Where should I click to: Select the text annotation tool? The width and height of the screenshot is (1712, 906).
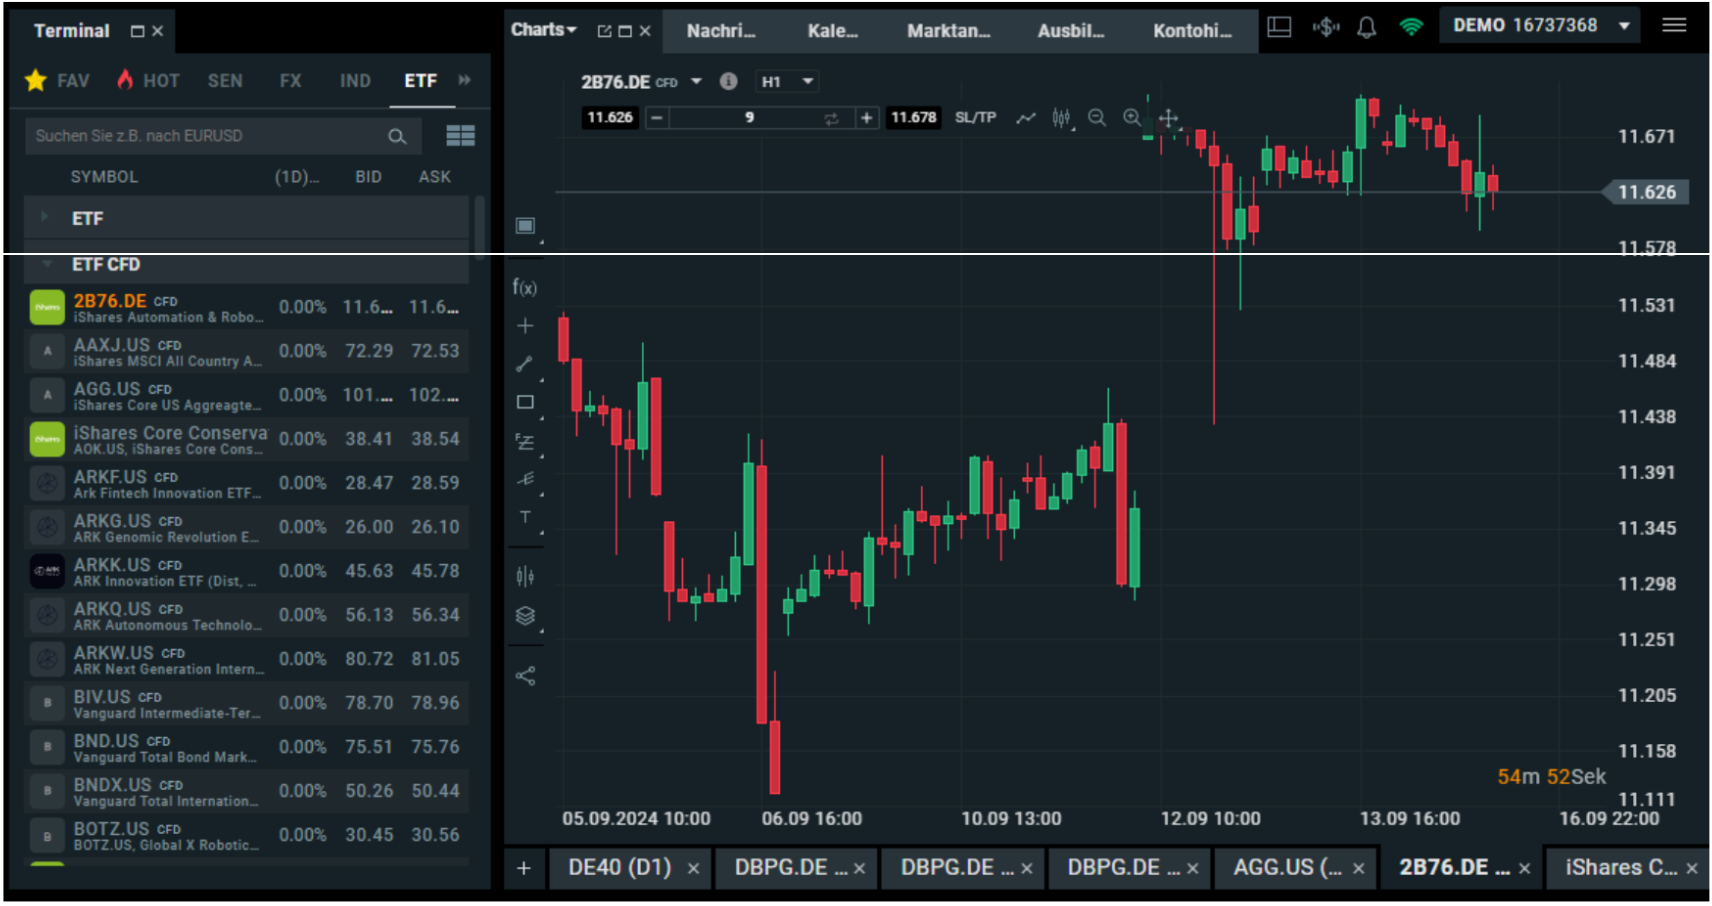[x=524, y=517]
